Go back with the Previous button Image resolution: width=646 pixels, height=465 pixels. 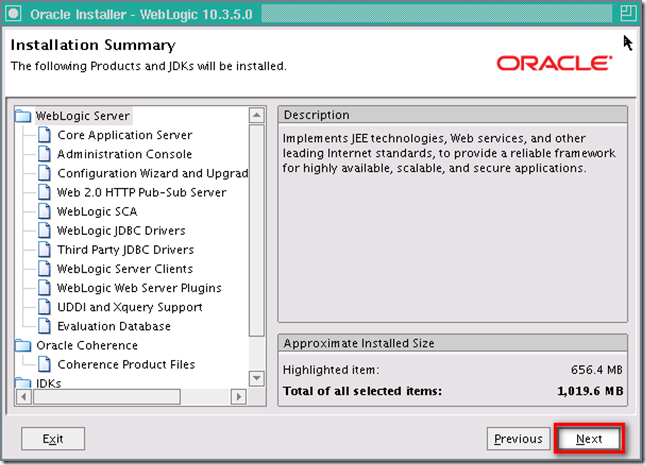point(518,439)
